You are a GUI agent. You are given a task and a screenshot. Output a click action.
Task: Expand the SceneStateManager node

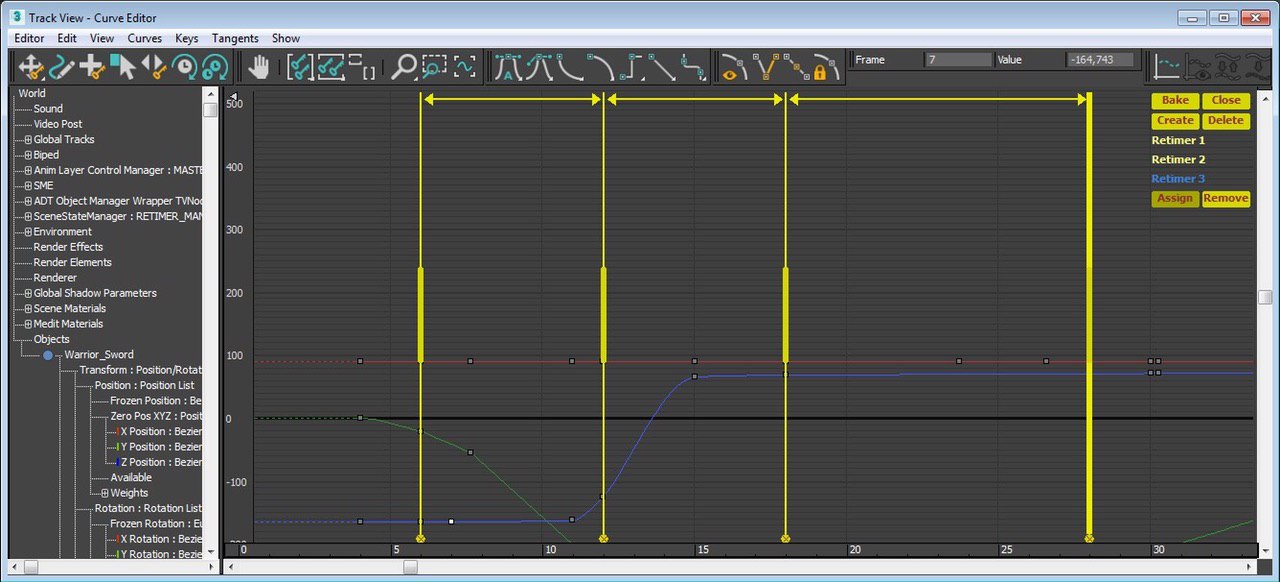pyautogui.click(x=28, y=216)
